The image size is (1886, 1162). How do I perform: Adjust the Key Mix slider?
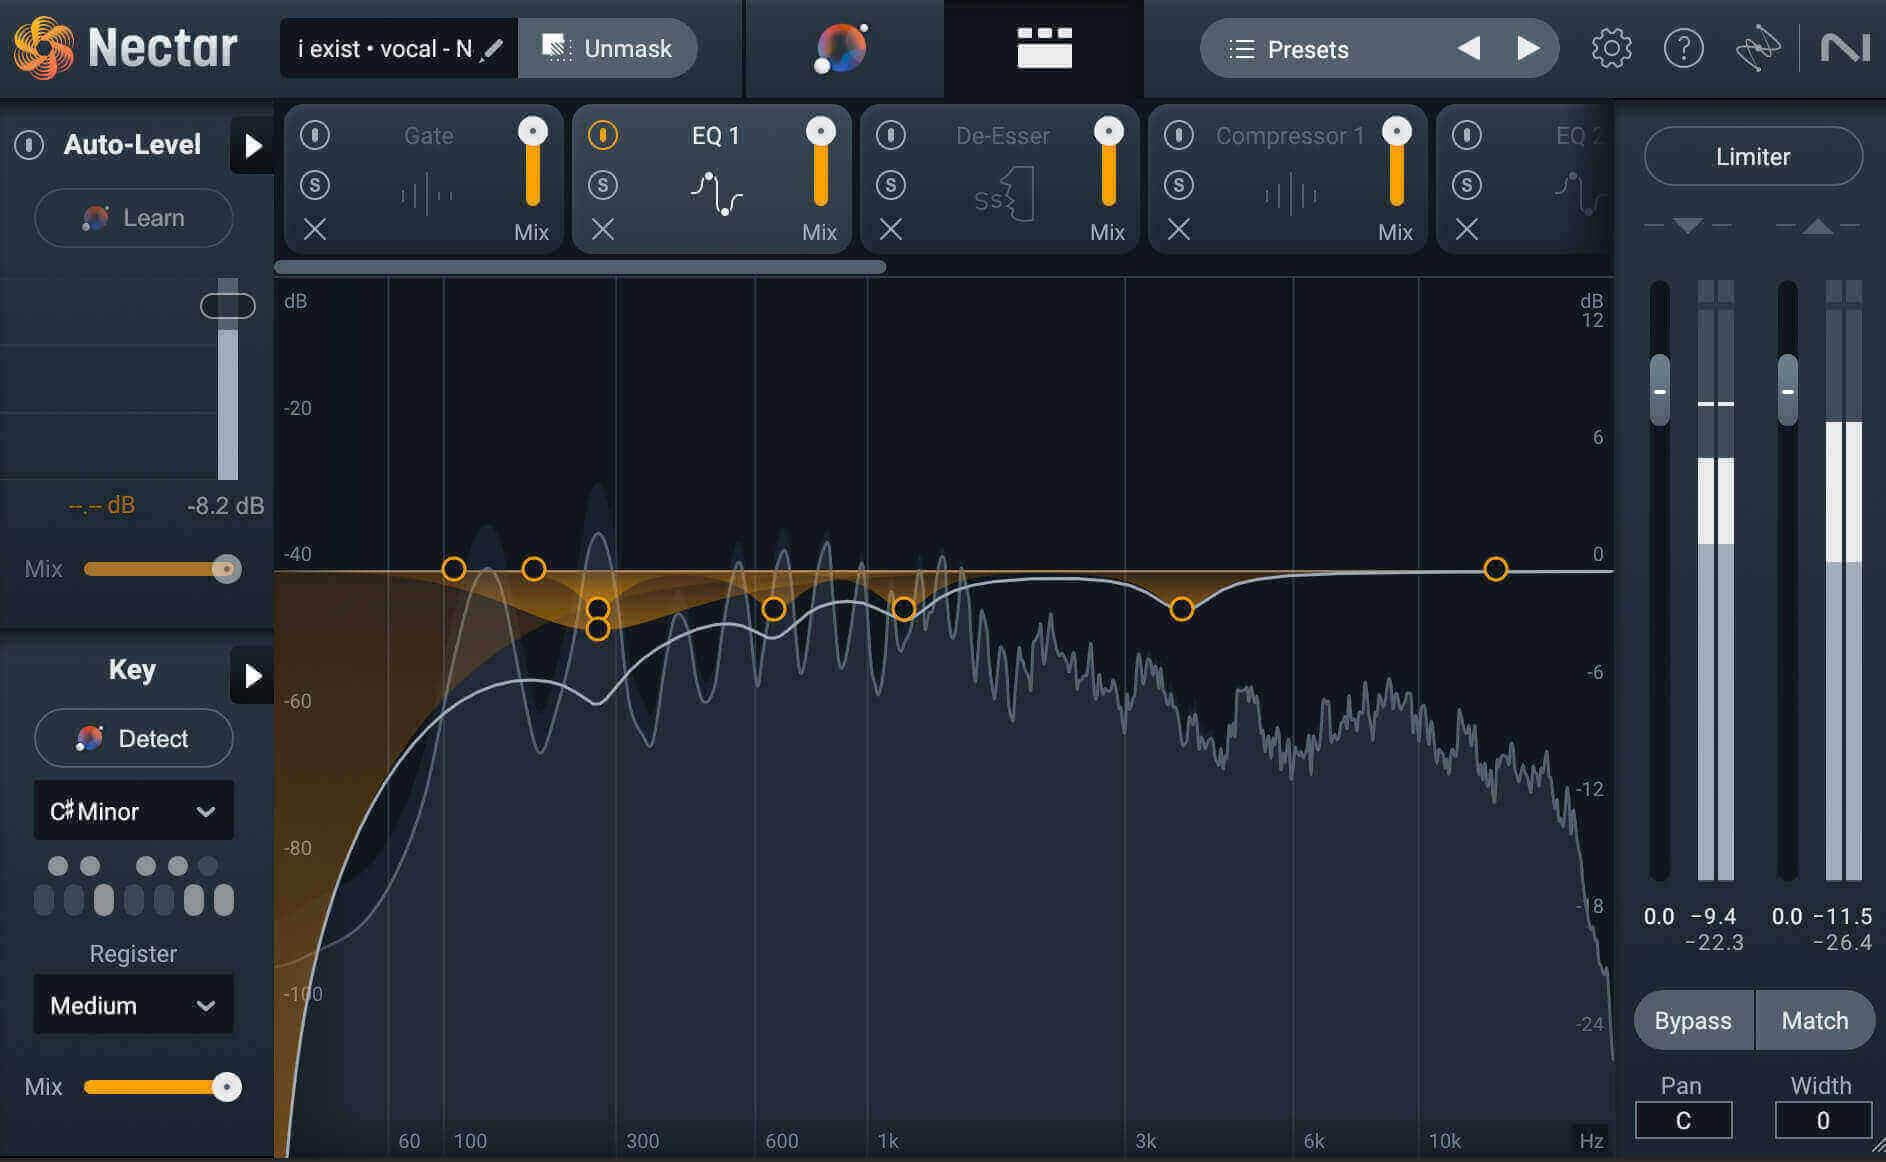pos(162,1087)
